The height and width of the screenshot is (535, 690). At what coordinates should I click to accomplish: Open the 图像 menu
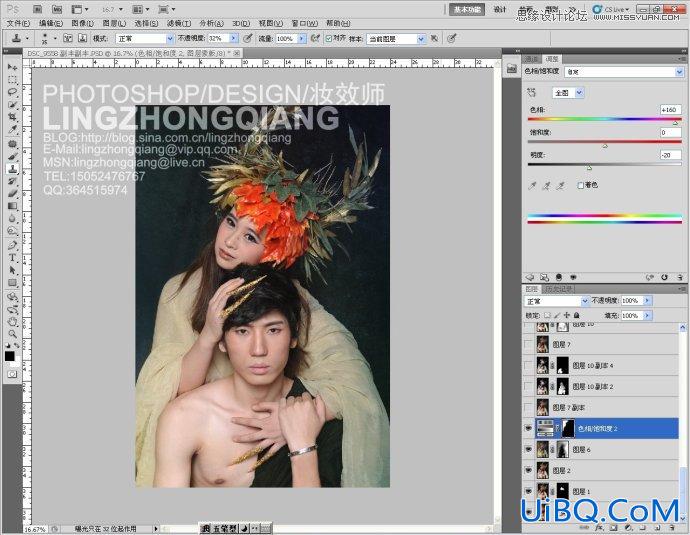[82, 23]
